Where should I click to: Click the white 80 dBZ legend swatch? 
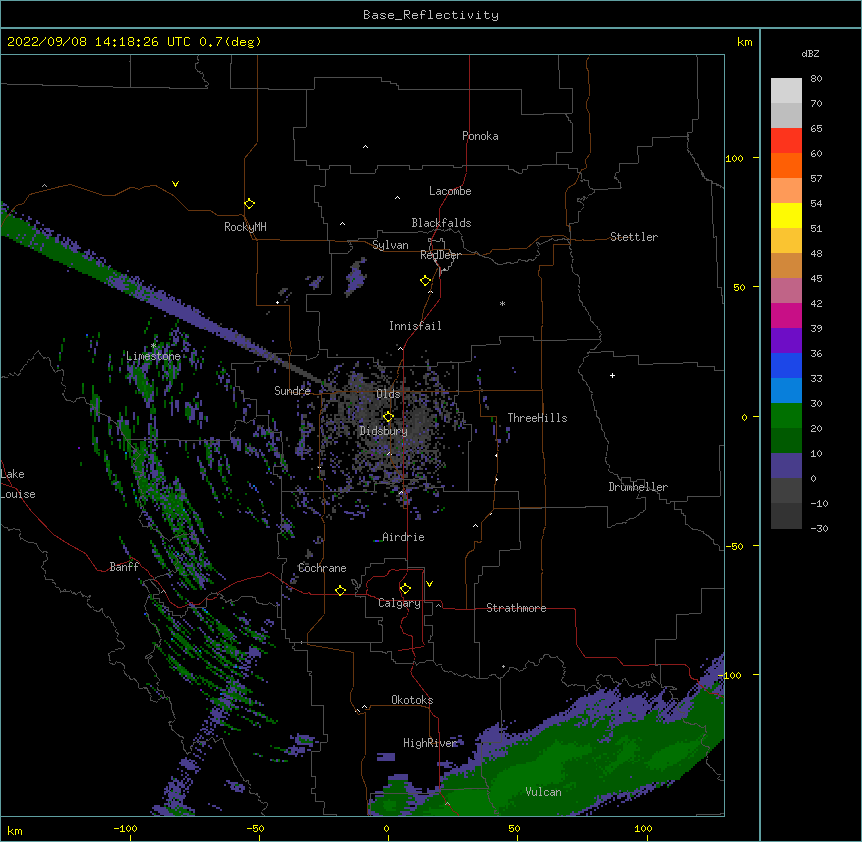(x=786, y=91)
